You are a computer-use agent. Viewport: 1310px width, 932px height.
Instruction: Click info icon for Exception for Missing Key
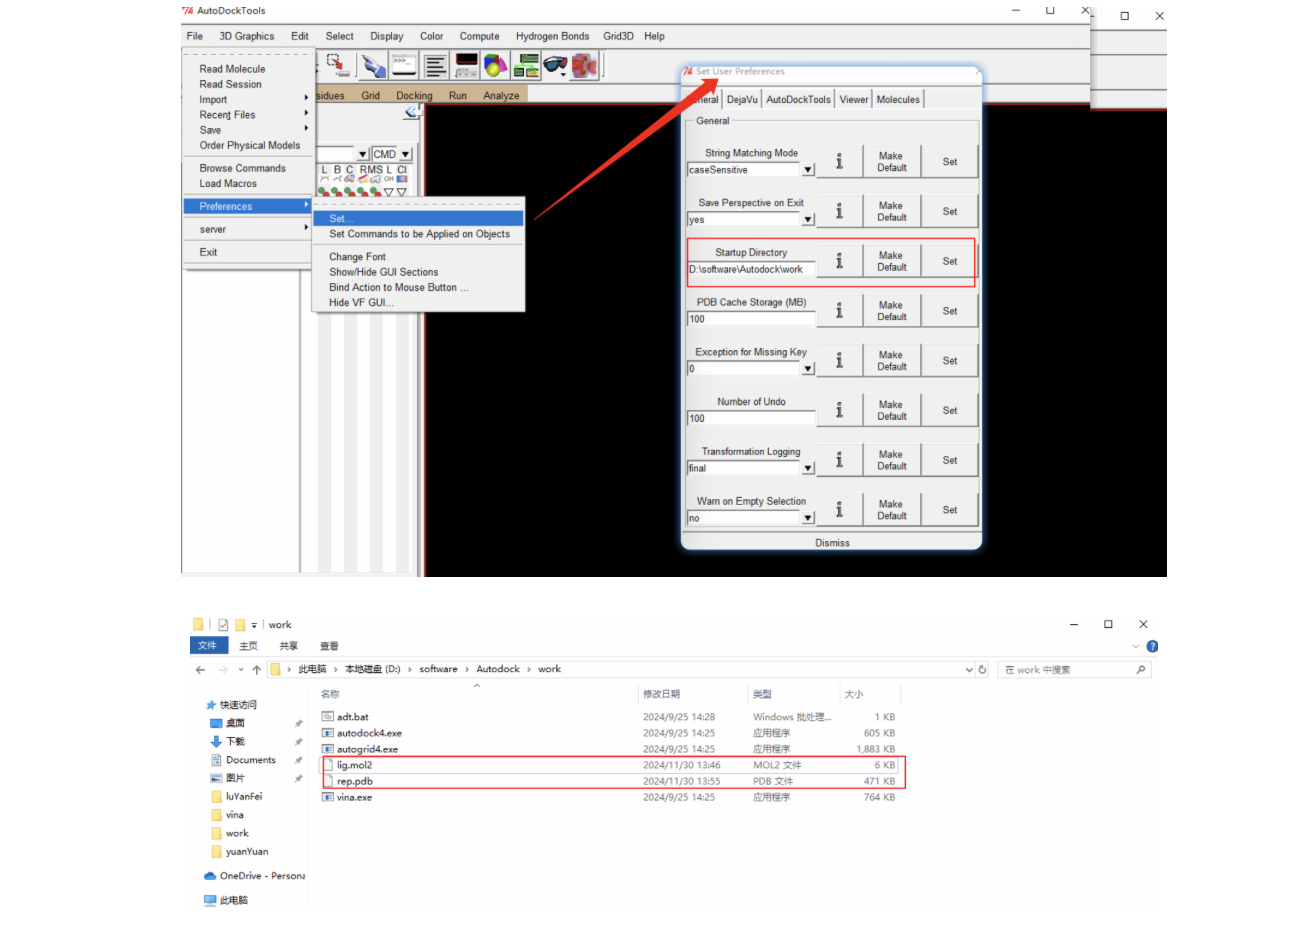coord(839,360)
